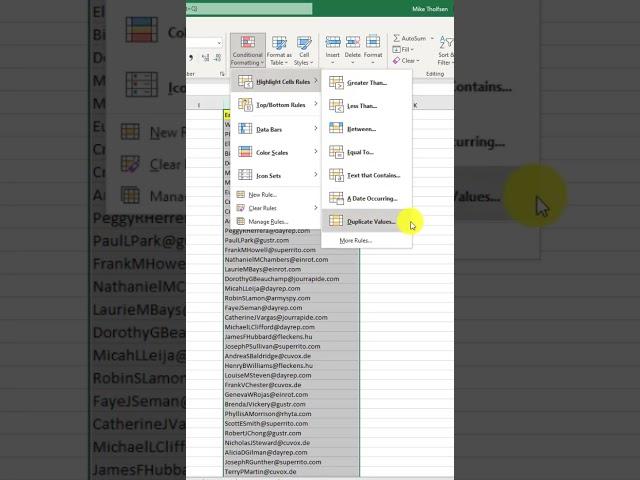
Task: Click the Format cells icon
Action: click(x=373, y=42)
